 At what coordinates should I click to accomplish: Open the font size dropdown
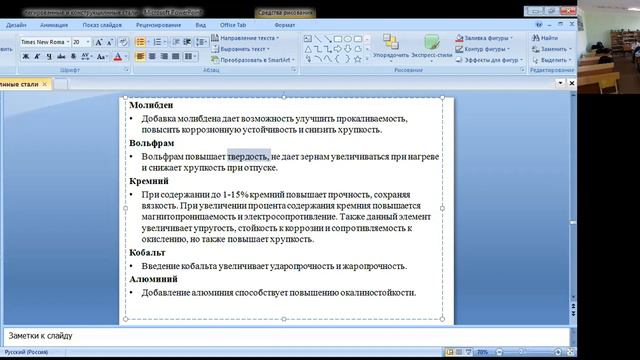(87, 42)
